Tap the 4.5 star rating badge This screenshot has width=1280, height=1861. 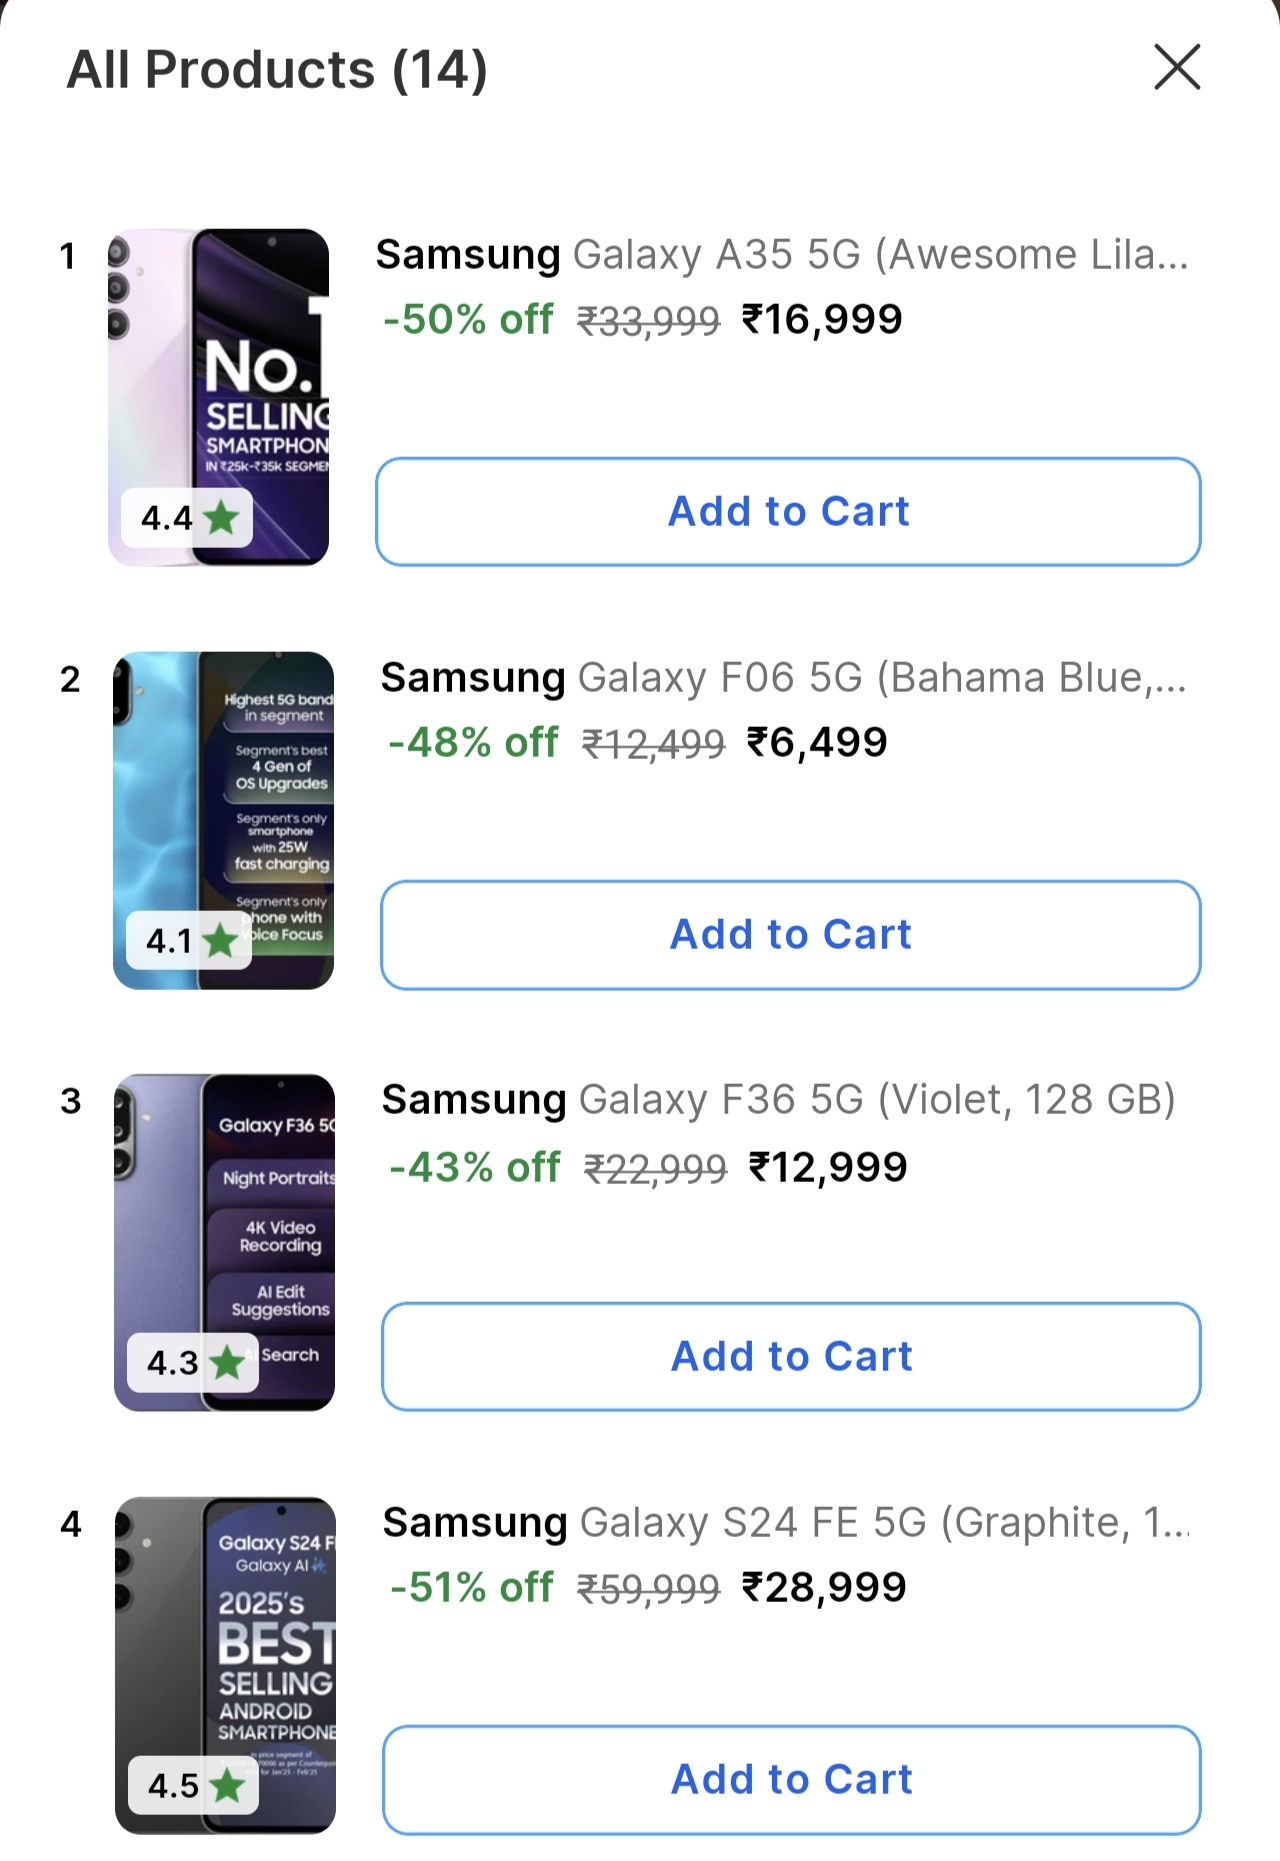coord(194,1785)
